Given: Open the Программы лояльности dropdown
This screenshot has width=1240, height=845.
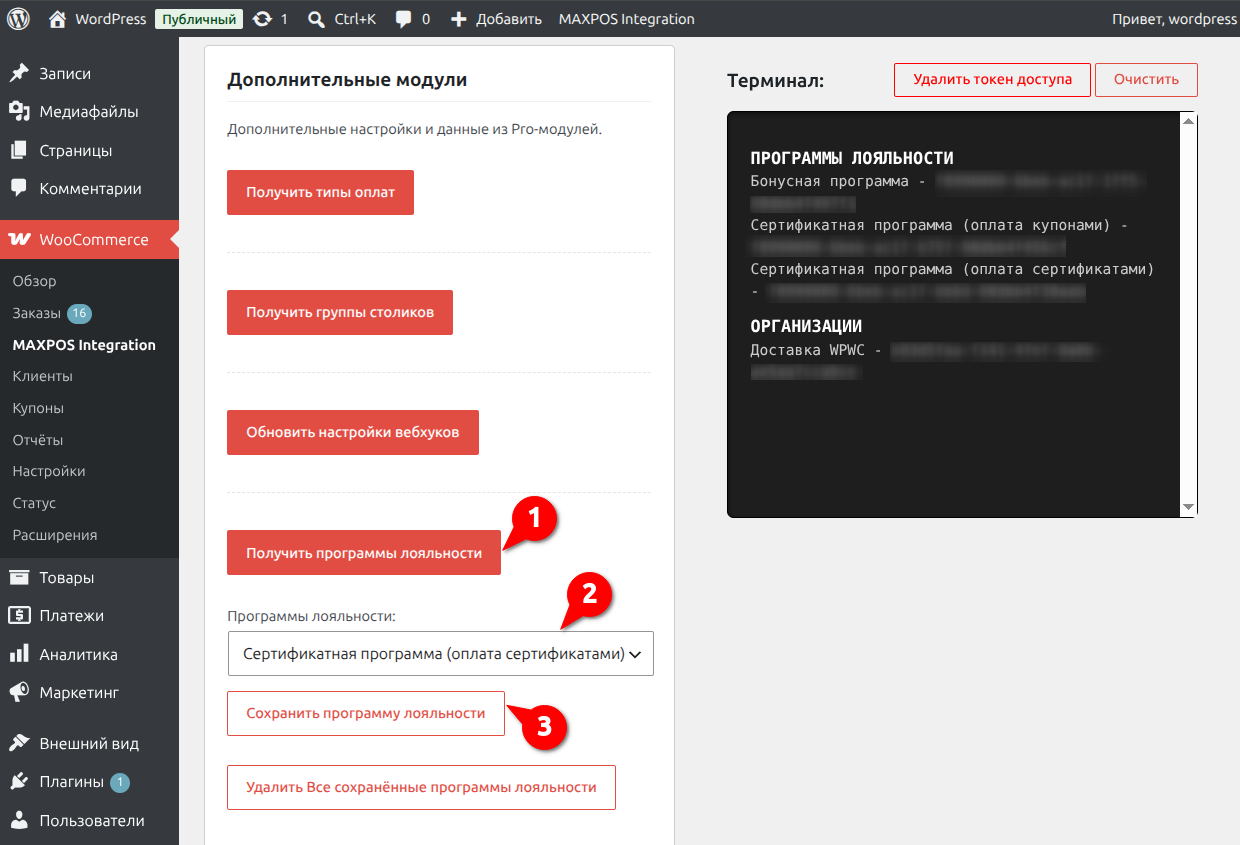Looking at the screenshot, I should pos(440,654).
